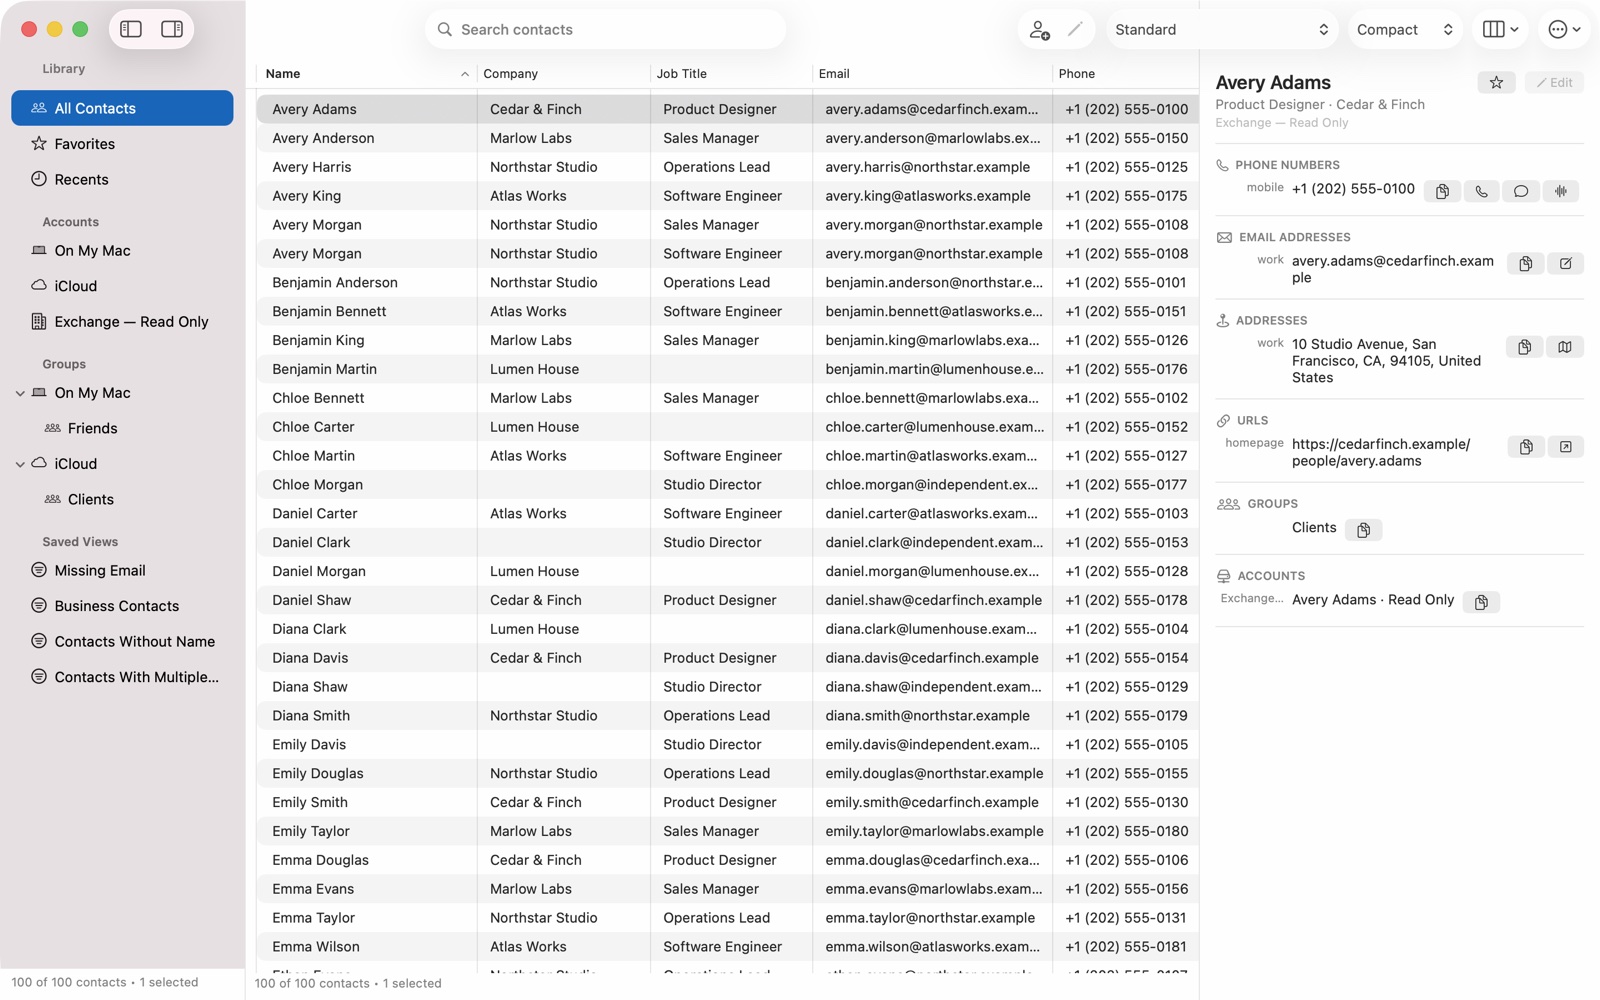This screenshot has width=1600, height=1000.
Task: Open the Compact density dropdown
Action: [1404, 30]
